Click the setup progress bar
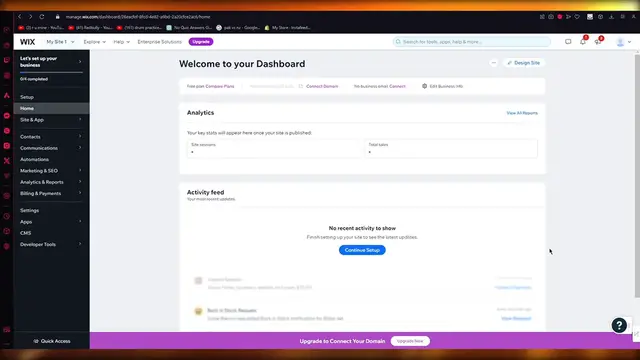The width and height of the screenshot is (640, 360). click(x=51, y=72)
